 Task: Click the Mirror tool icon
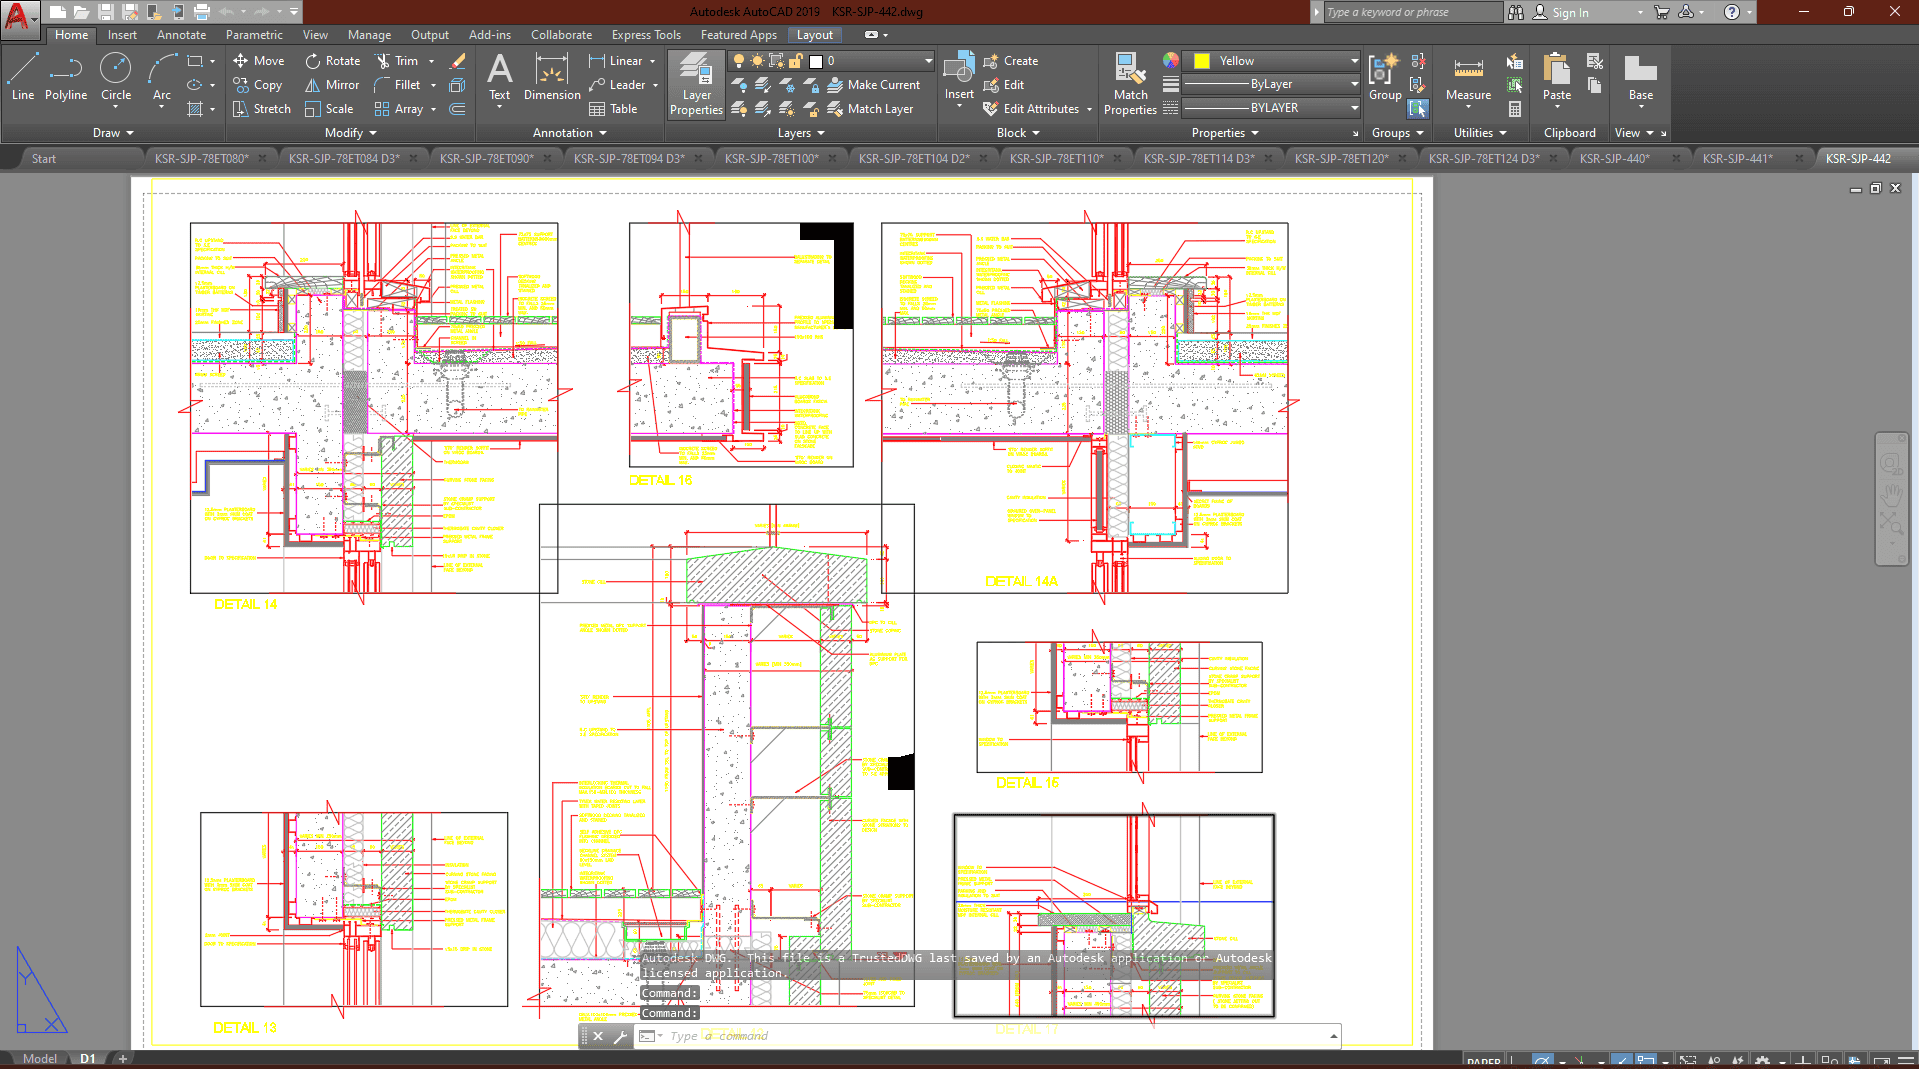point(313,85)
